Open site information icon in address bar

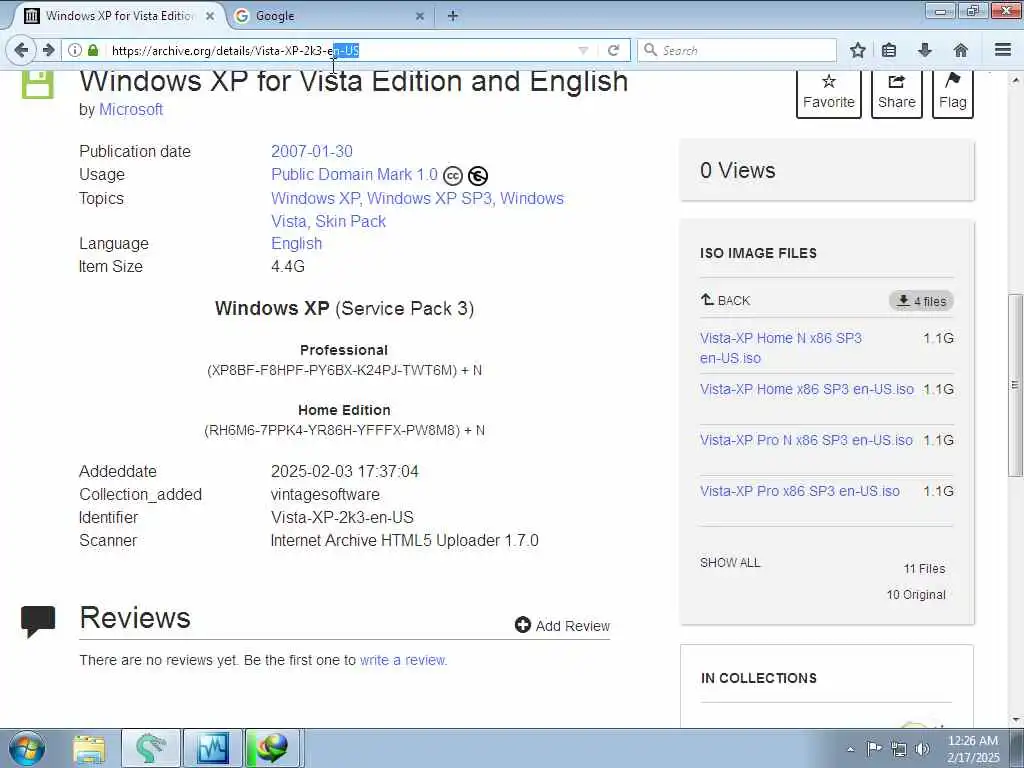75,50
